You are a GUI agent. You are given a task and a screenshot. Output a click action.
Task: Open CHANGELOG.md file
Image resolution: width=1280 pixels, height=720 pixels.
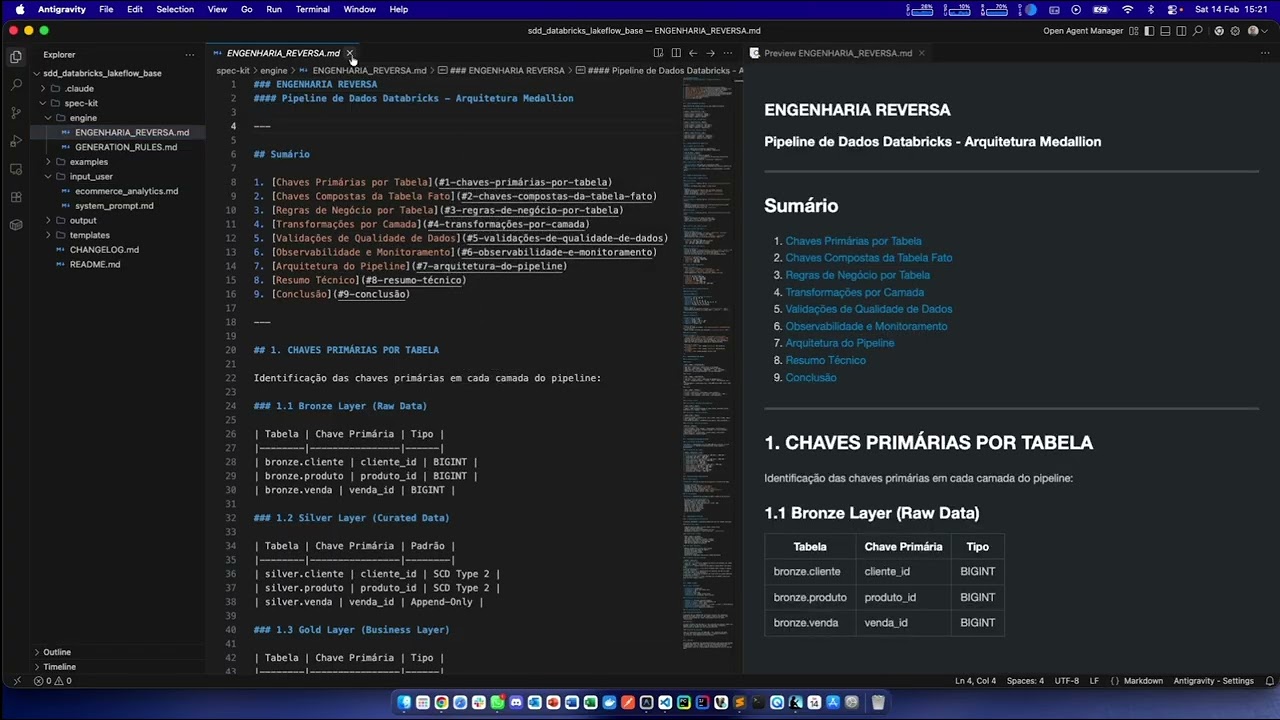104,250
